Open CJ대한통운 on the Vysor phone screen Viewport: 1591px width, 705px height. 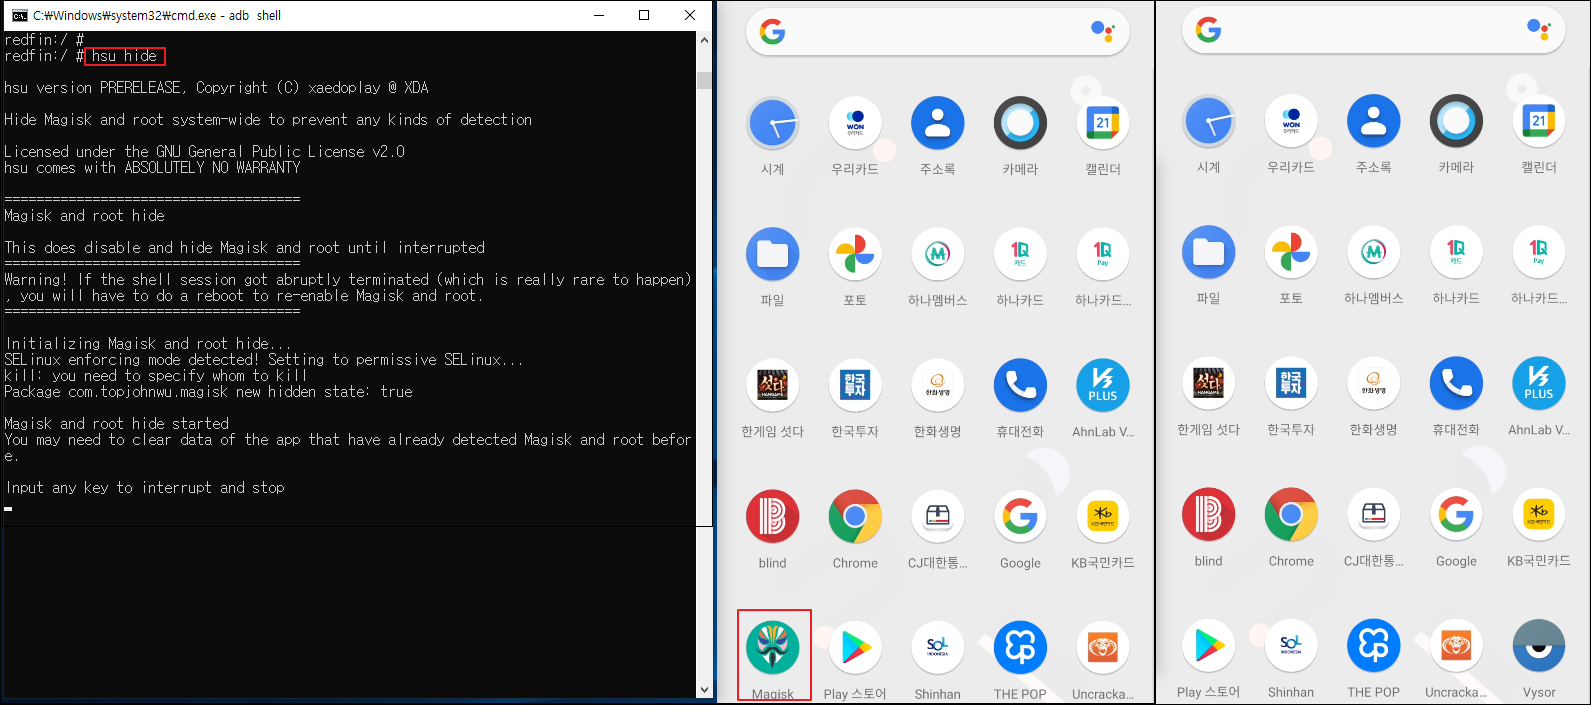click(x=1374, y=514)
